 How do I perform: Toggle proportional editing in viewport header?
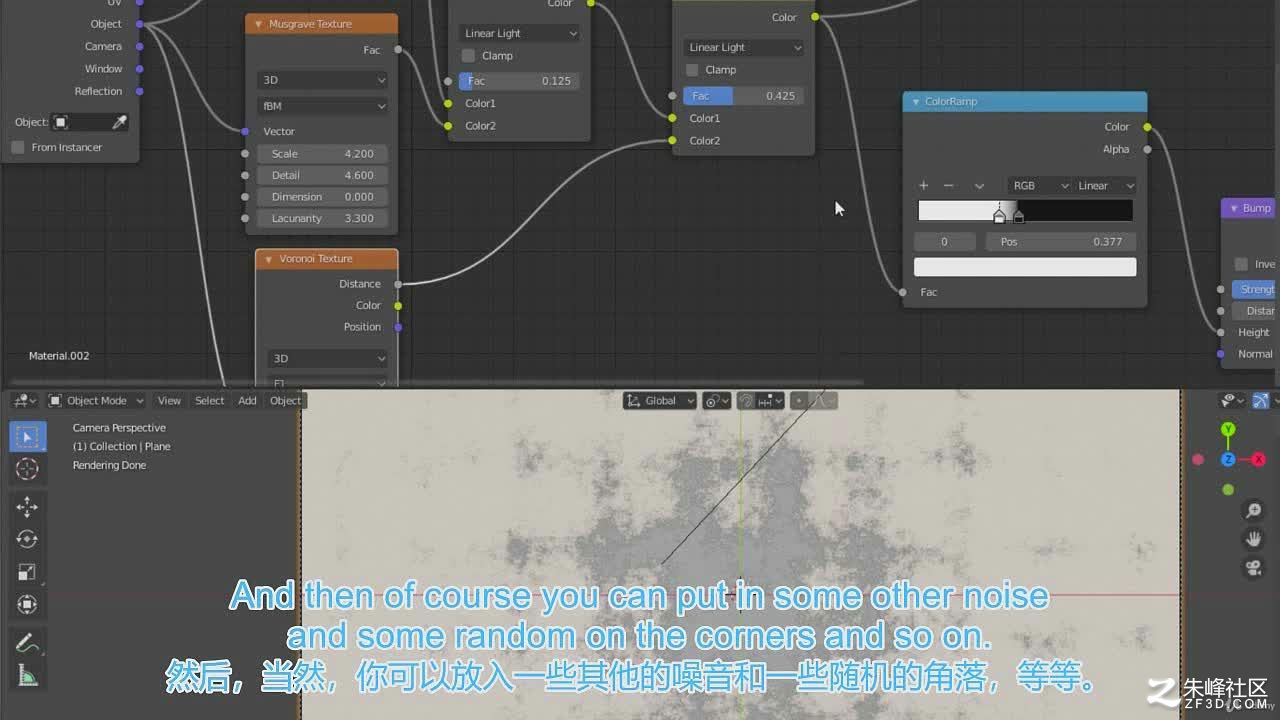pos(799,400)
